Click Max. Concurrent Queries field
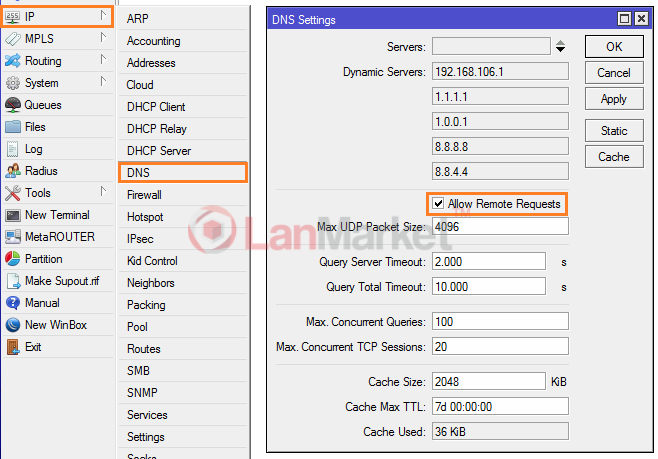The height and width of the screenshot is (459, 658). tap(500, 322)
